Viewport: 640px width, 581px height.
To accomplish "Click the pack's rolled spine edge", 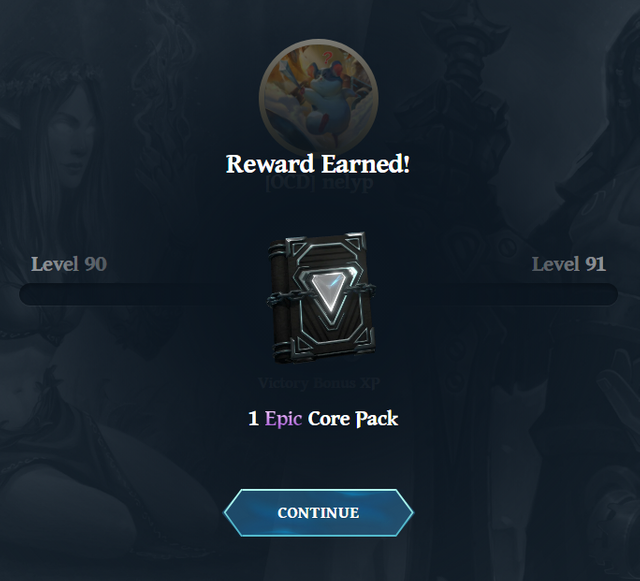I will click(x=277, y=300).
